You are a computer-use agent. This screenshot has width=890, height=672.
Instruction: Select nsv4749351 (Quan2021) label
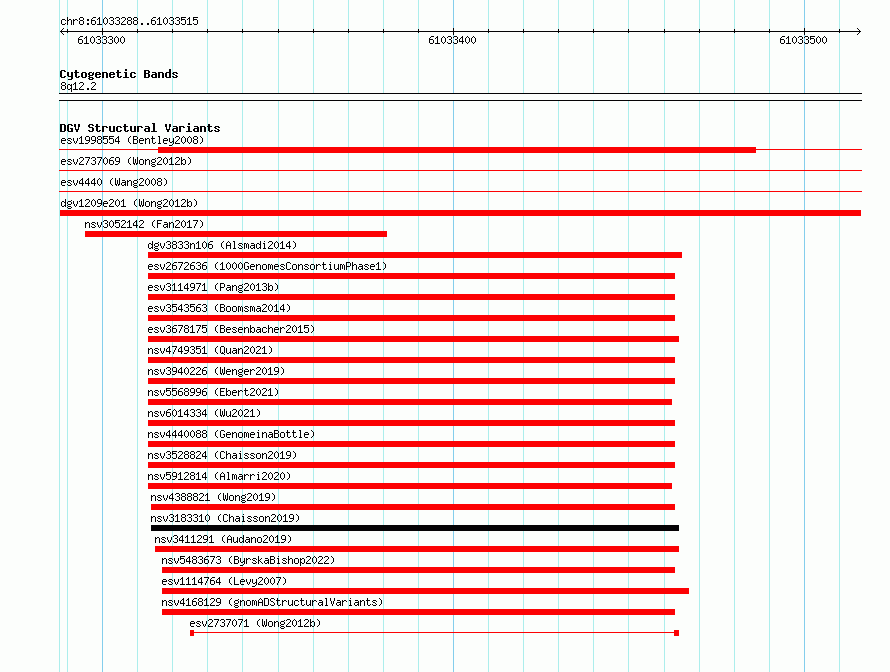coord(210,350)
